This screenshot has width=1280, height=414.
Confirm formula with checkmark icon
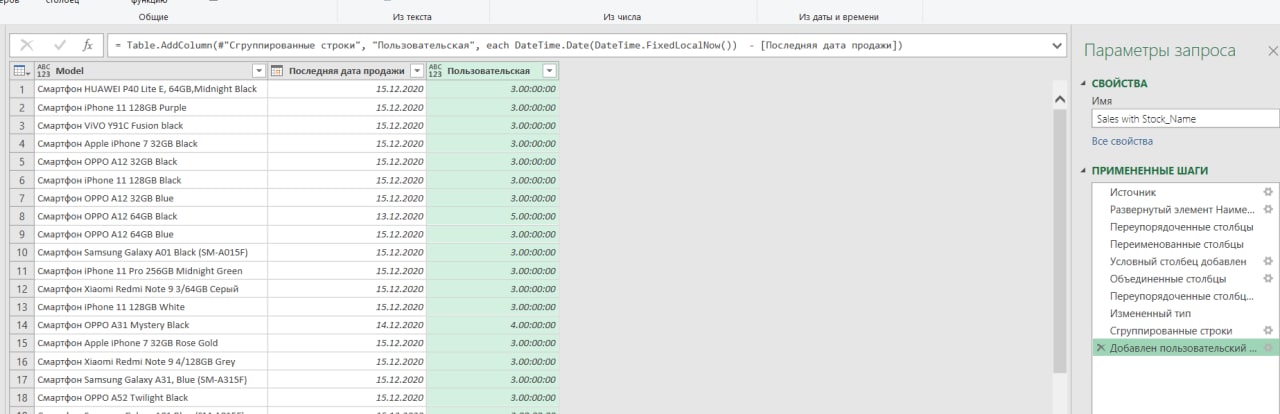coord(60,46)
